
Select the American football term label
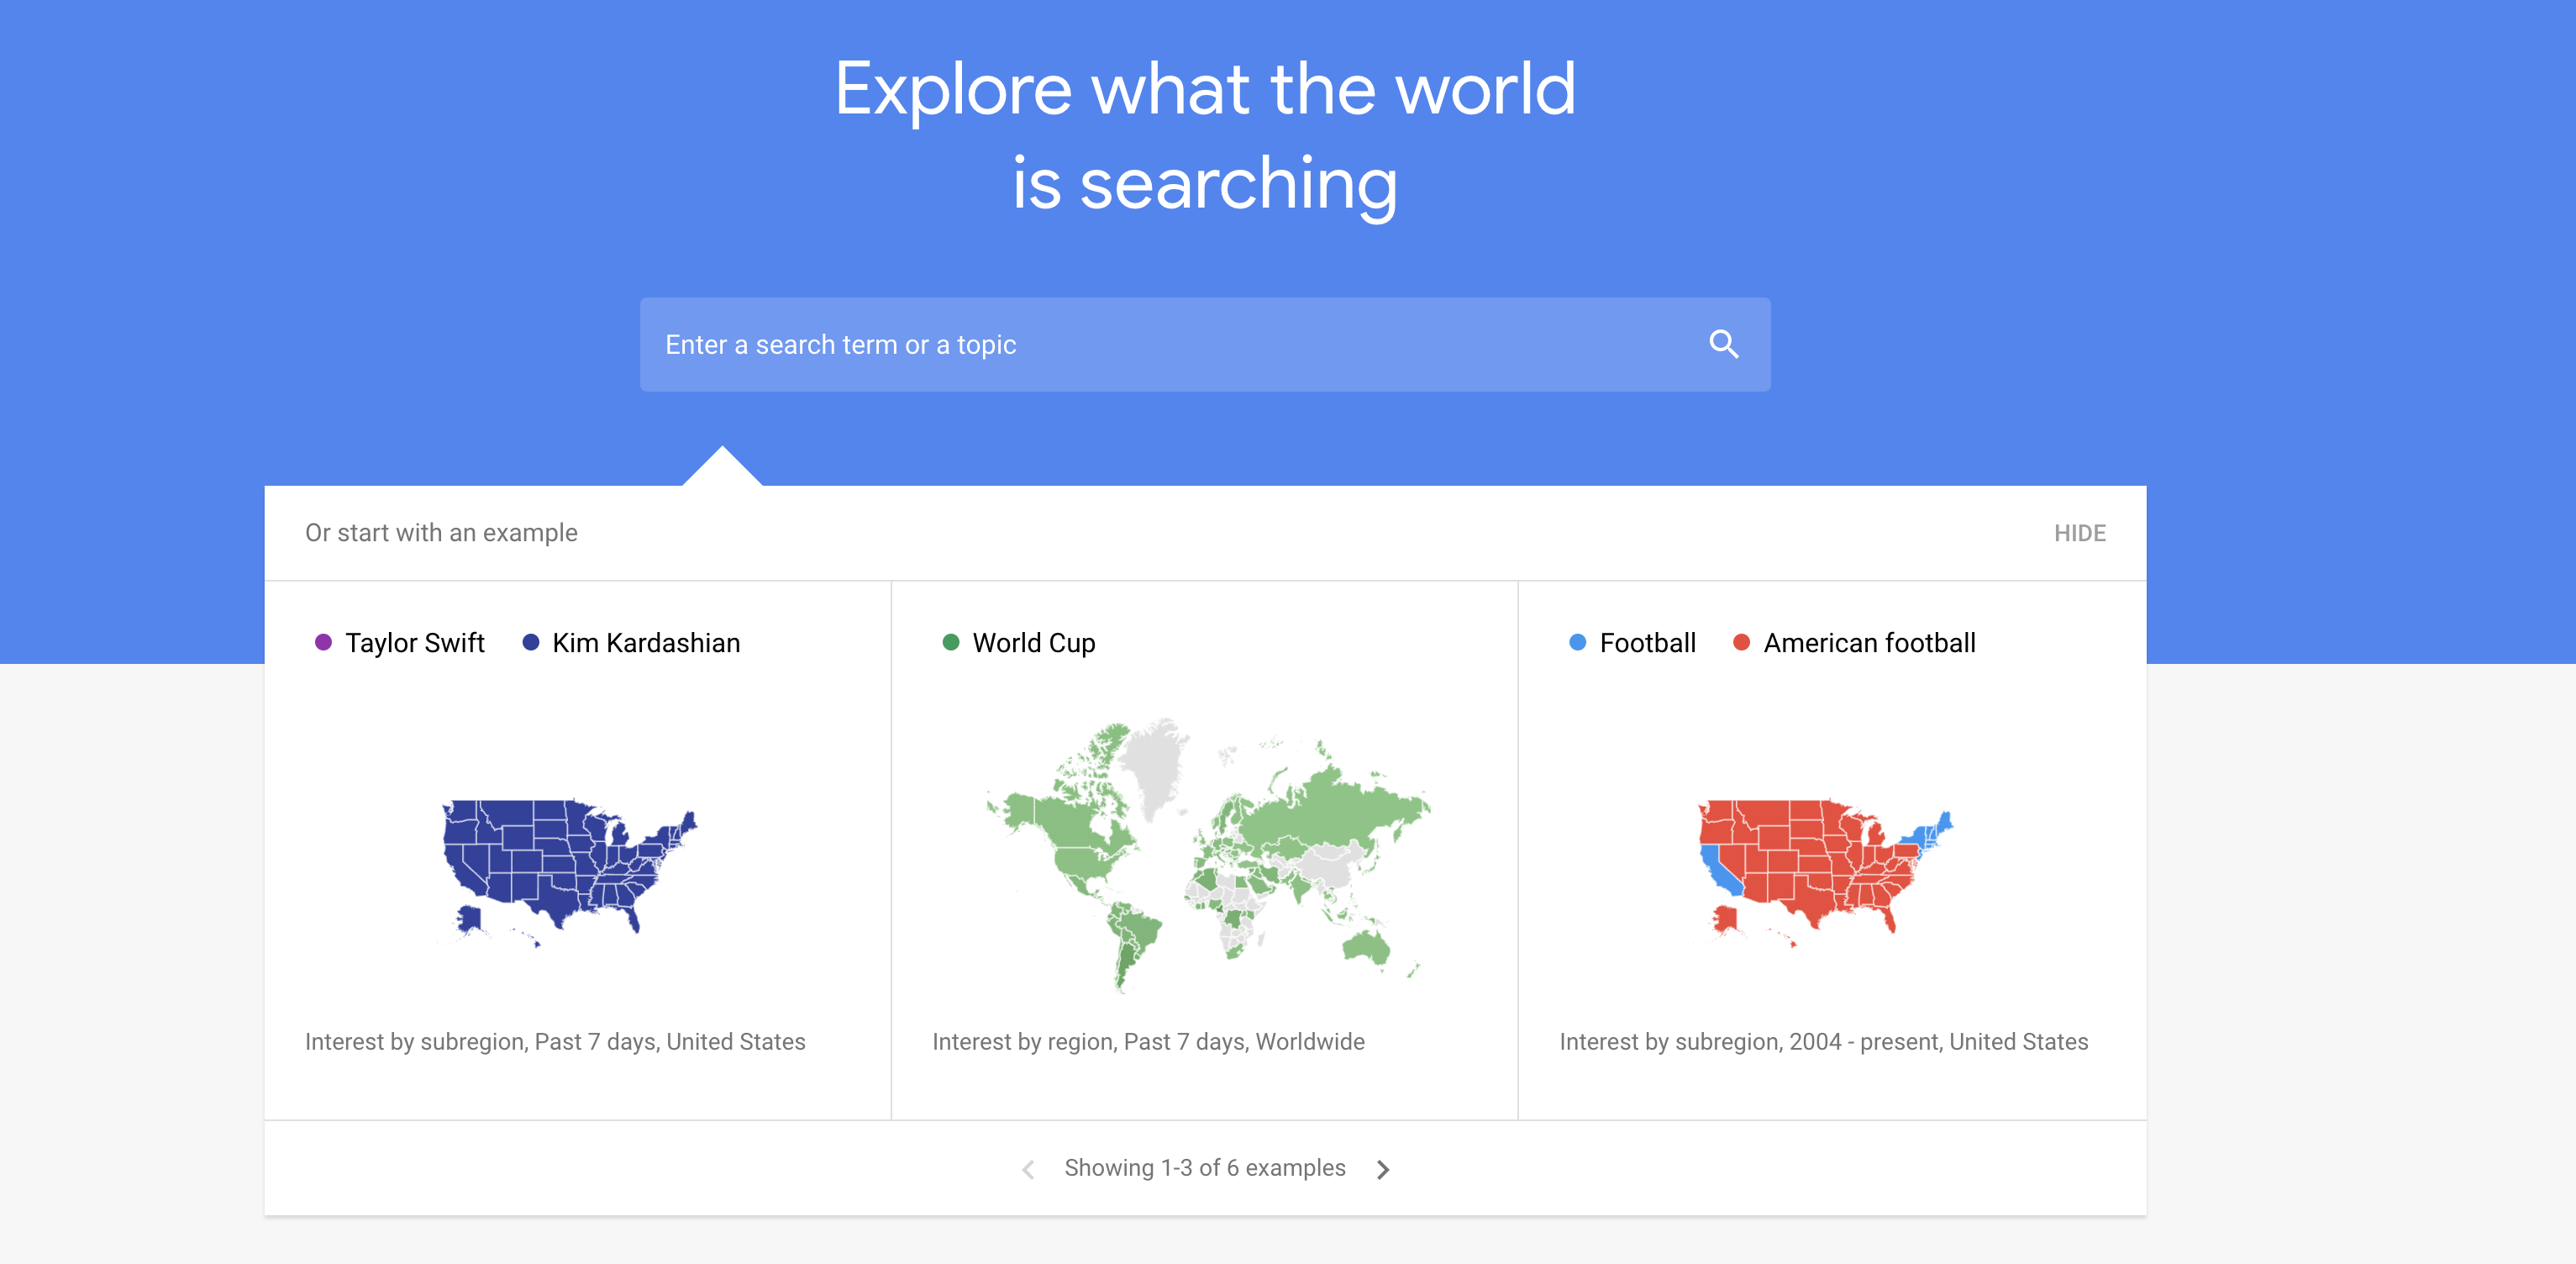(1869, 643)
